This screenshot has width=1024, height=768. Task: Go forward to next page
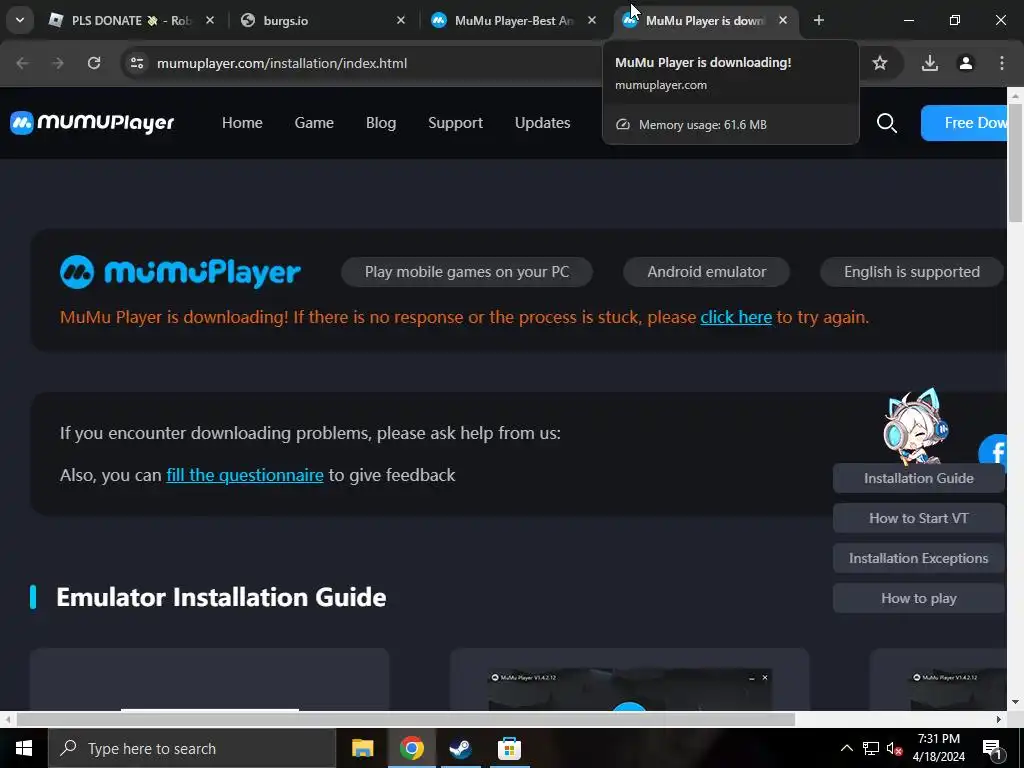coord(58,63)
